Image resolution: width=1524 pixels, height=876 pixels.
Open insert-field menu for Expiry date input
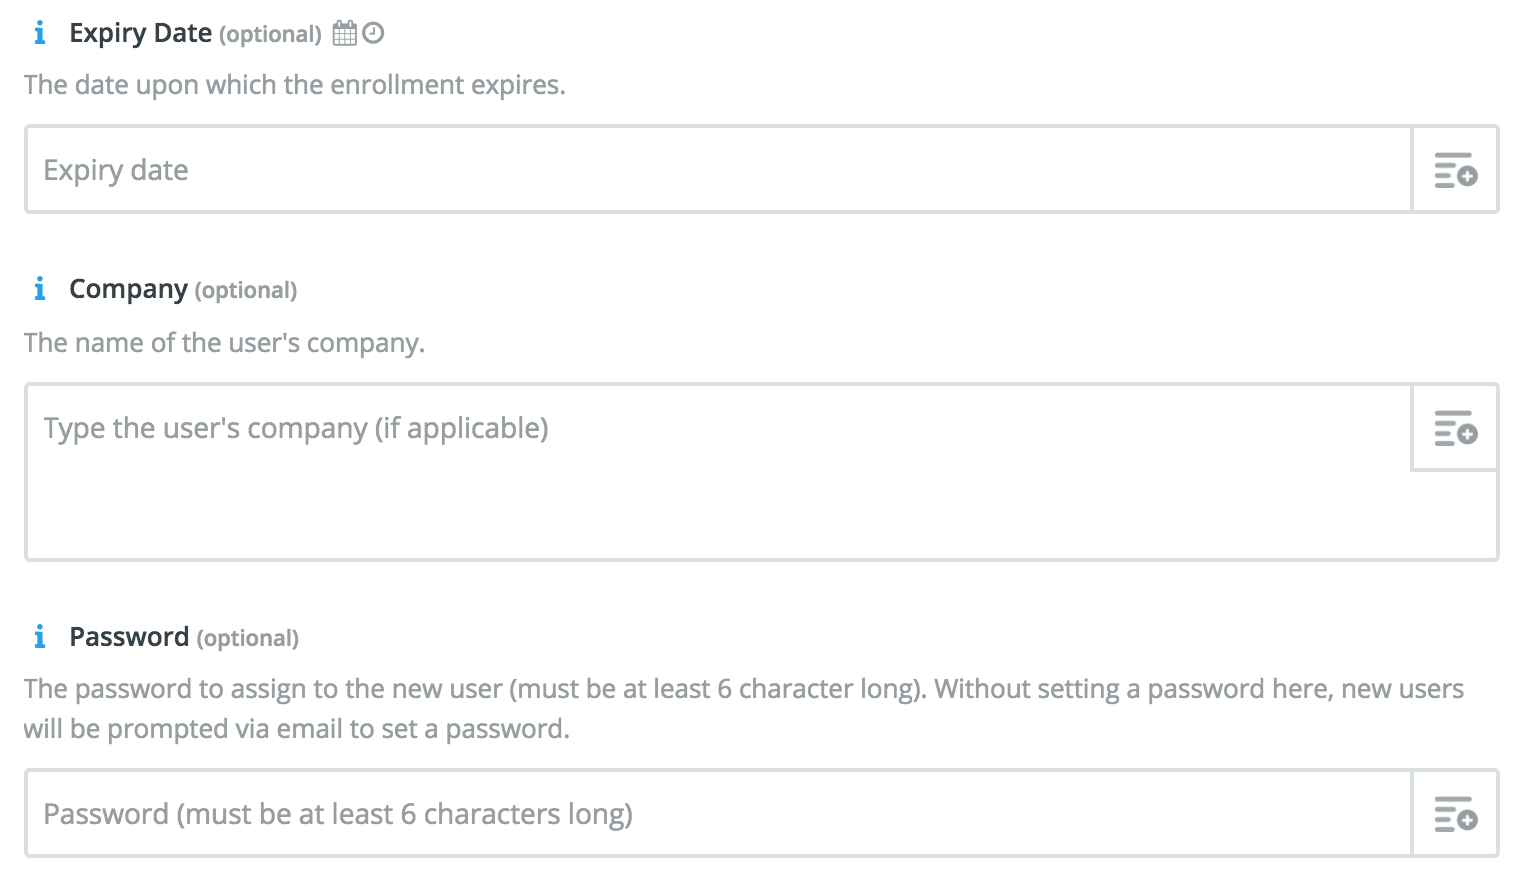pos(1455,169)
